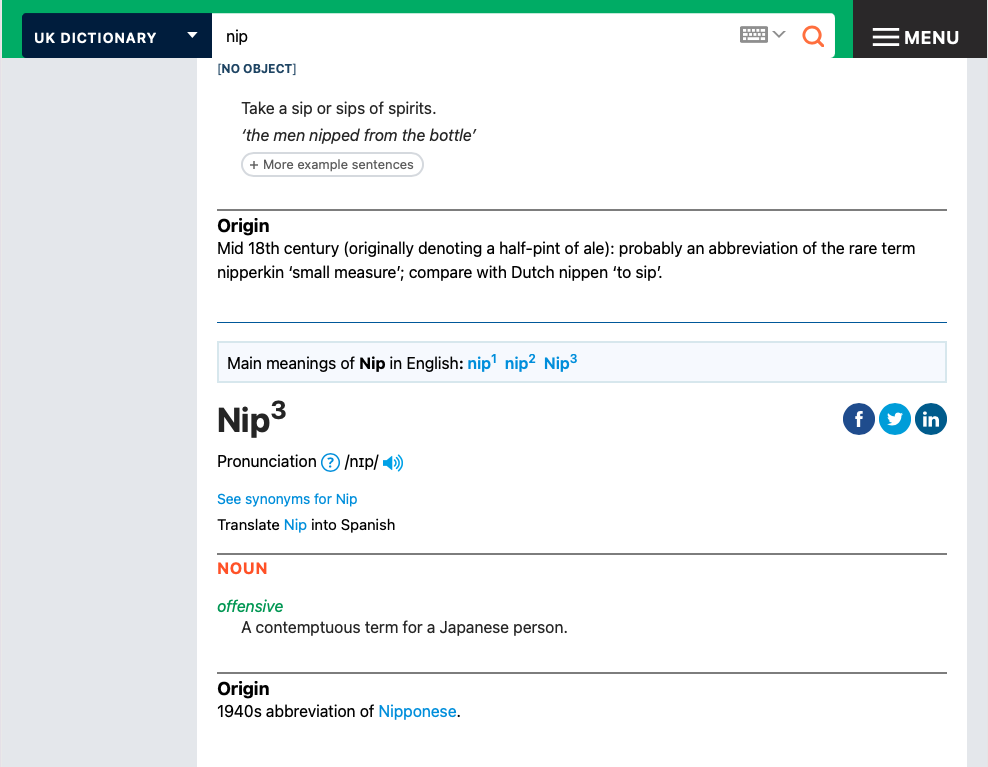Click the orange search magnifier icon
This screenshot has width=988, height=767.
click(813, 36)
